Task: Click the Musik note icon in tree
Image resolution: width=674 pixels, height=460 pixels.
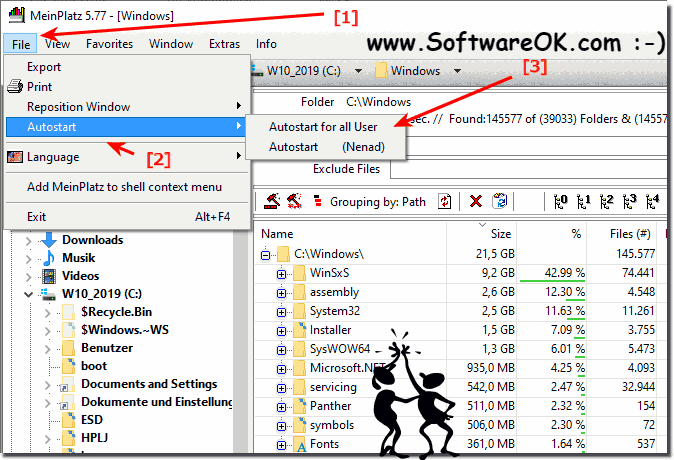Action: click(49, 258)
